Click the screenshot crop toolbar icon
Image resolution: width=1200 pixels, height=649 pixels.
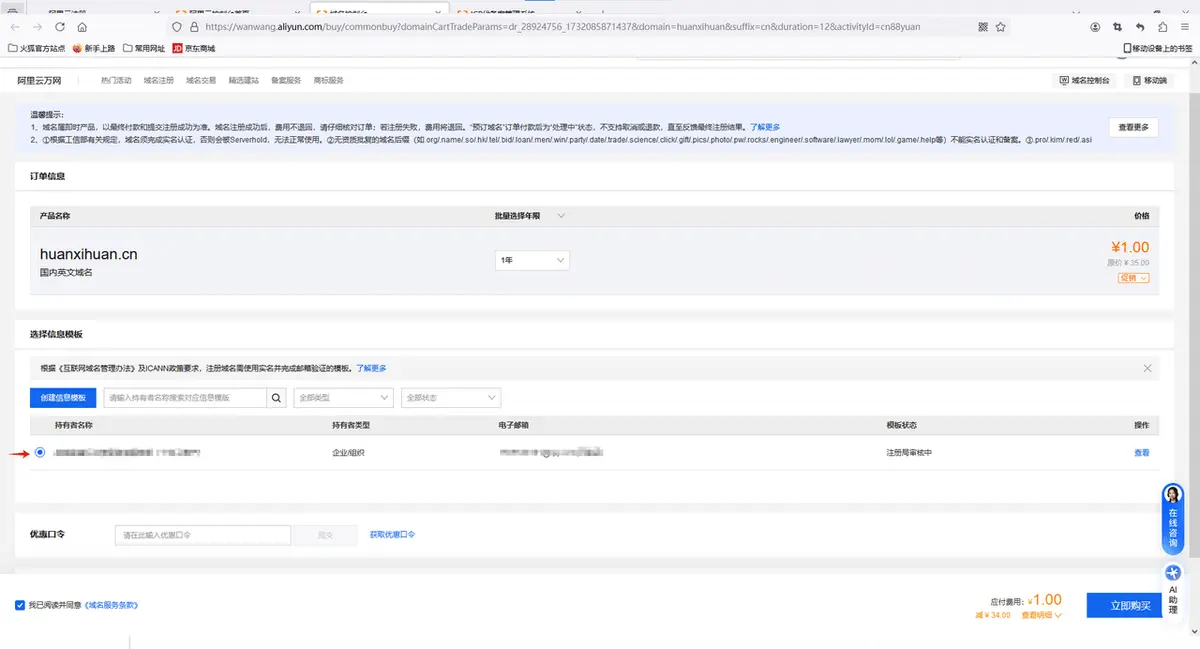pos(1117,27)
